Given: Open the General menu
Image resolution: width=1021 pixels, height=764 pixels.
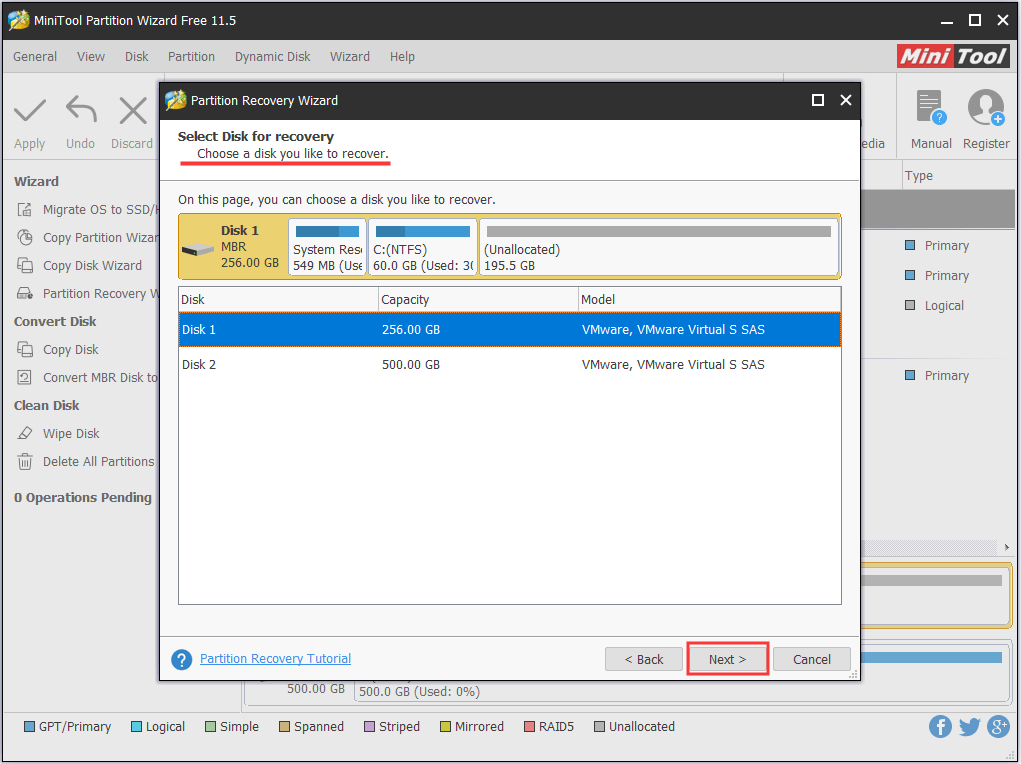Looking at the screenshot, I should pyautogui.click(x=35, y=57).
